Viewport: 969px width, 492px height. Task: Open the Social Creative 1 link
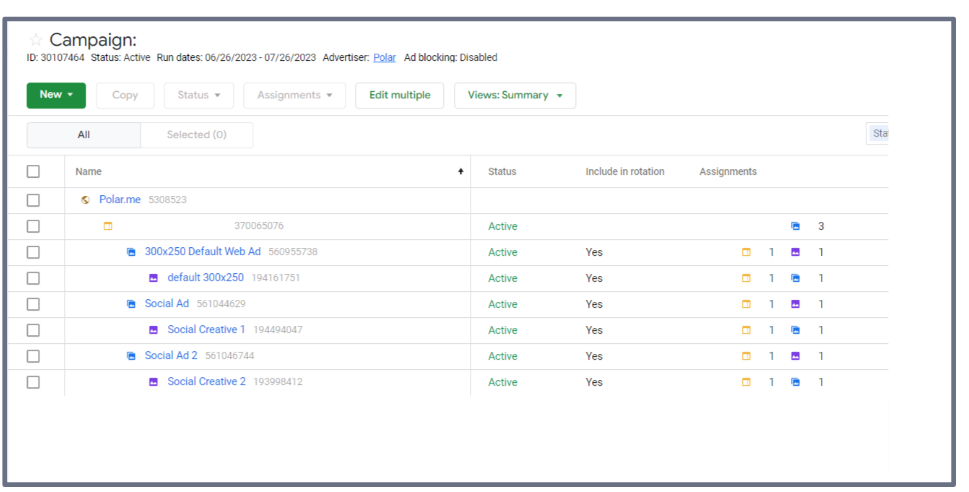coord(206,330)
